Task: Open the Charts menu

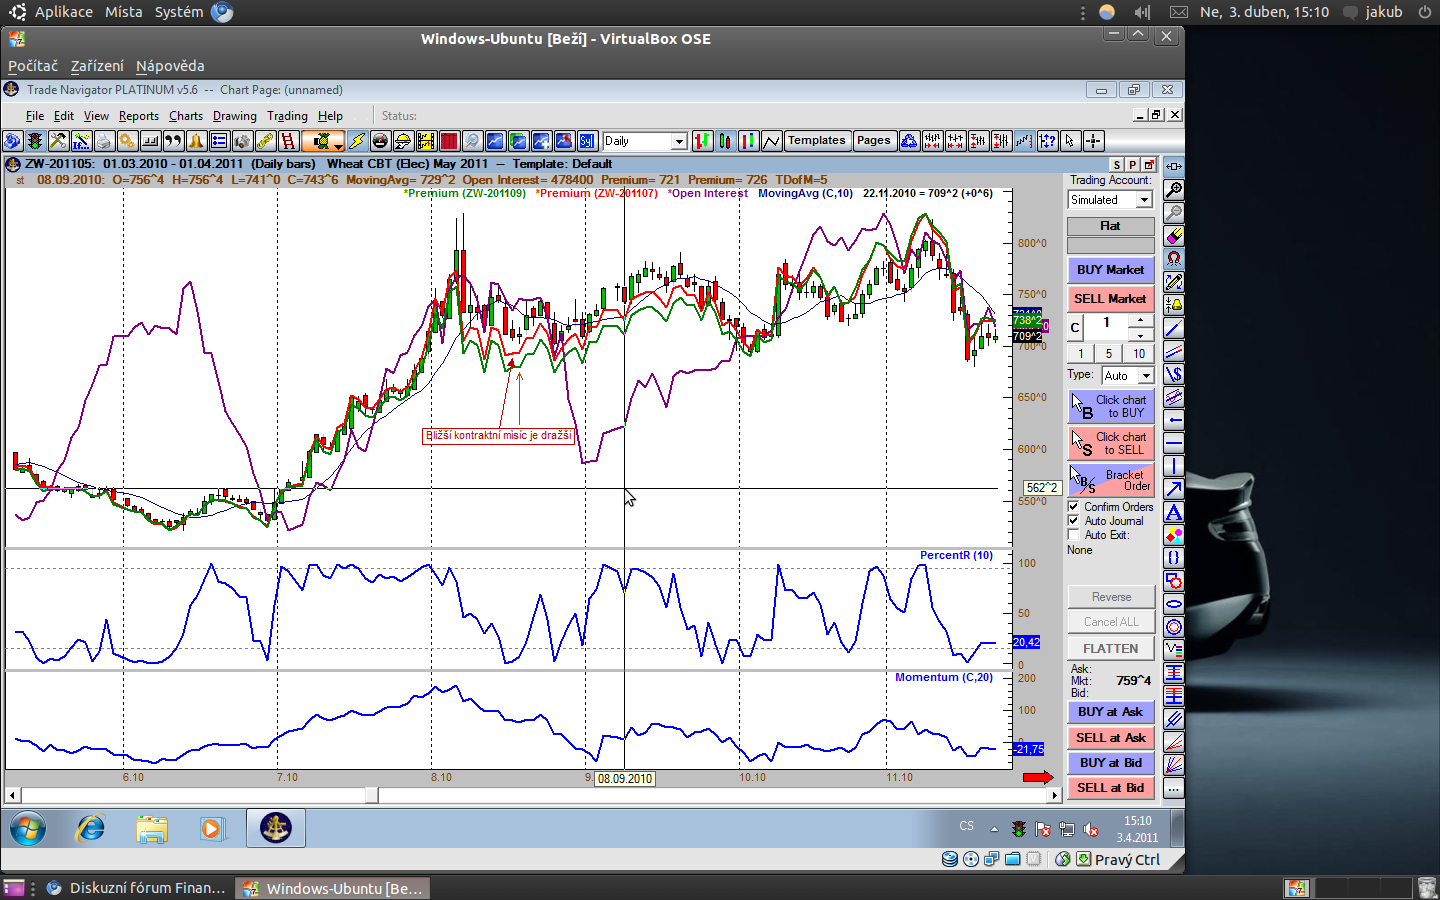Action: pos(185,116)
